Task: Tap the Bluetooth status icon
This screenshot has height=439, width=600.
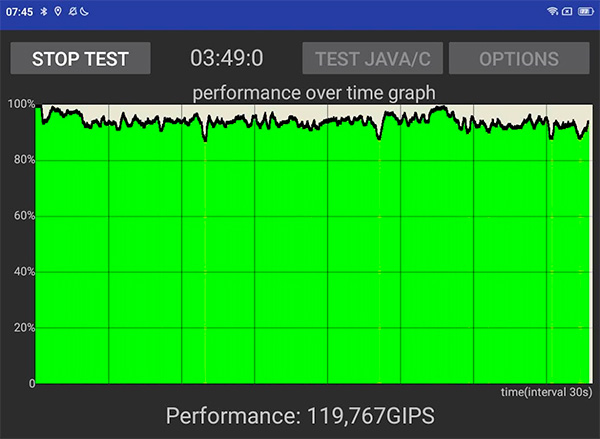Action: (44, 11)
